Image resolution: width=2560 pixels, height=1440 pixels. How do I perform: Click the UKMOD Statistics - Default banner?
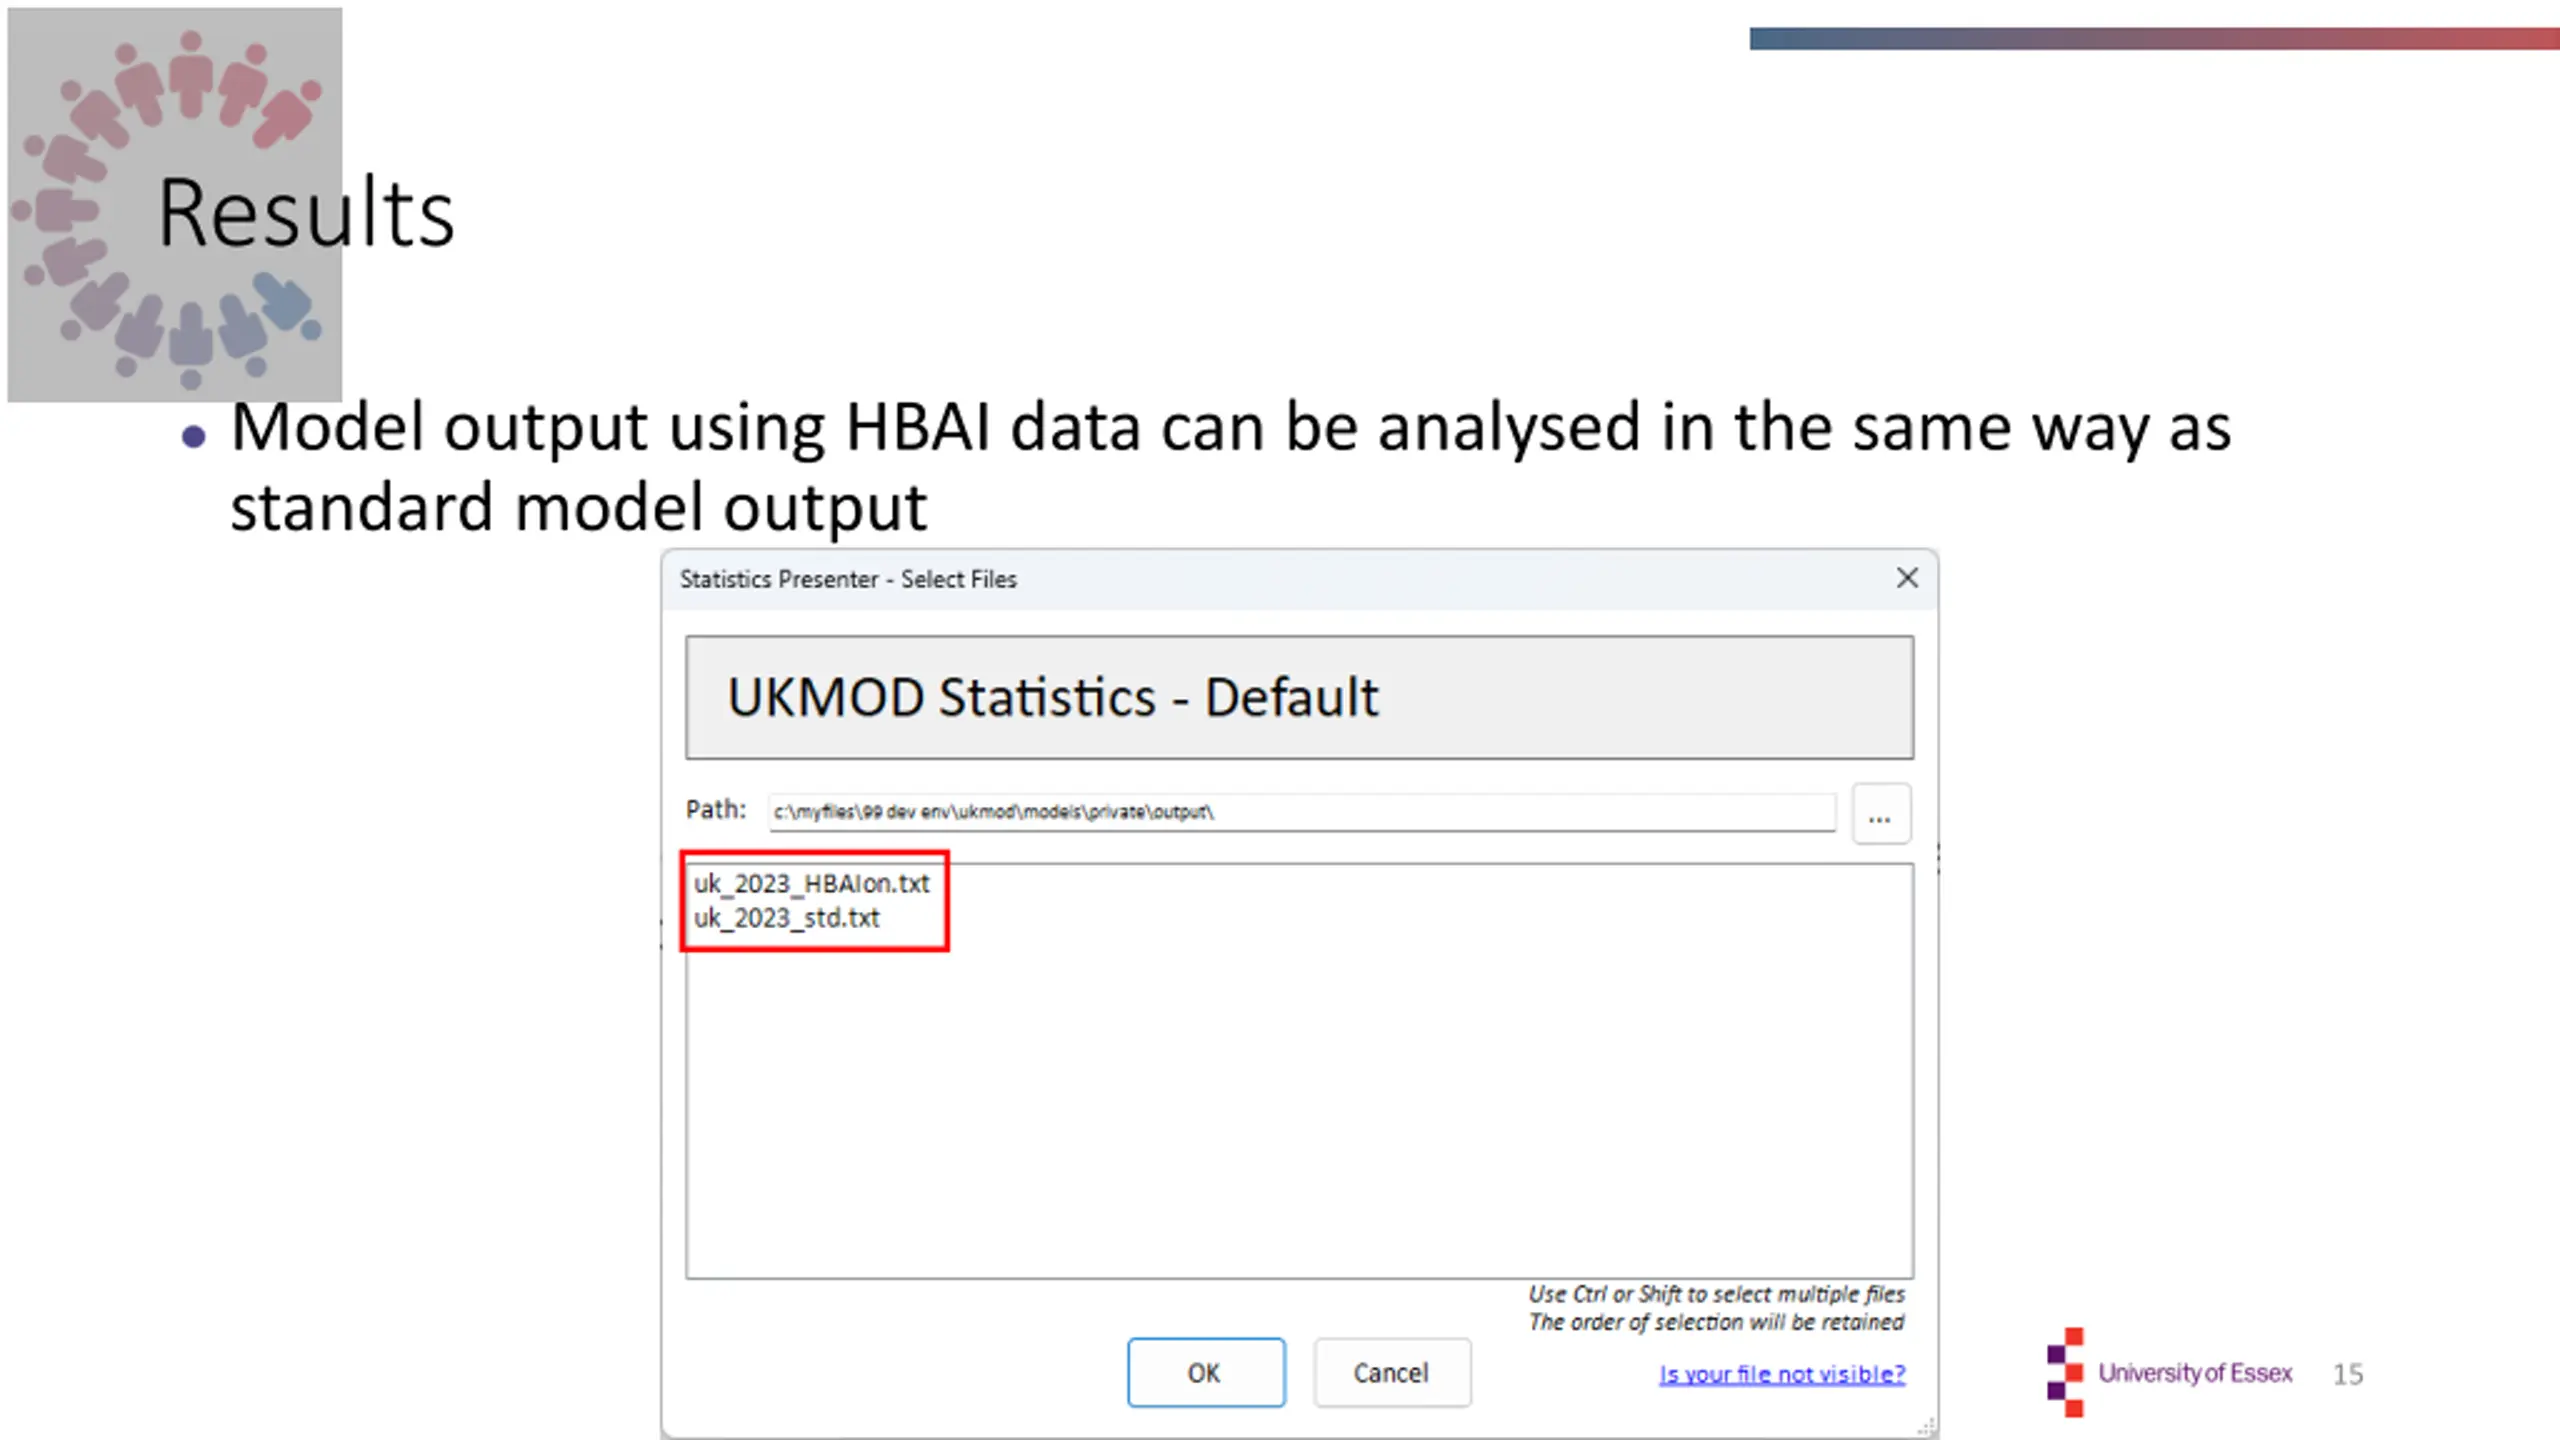1299,697
